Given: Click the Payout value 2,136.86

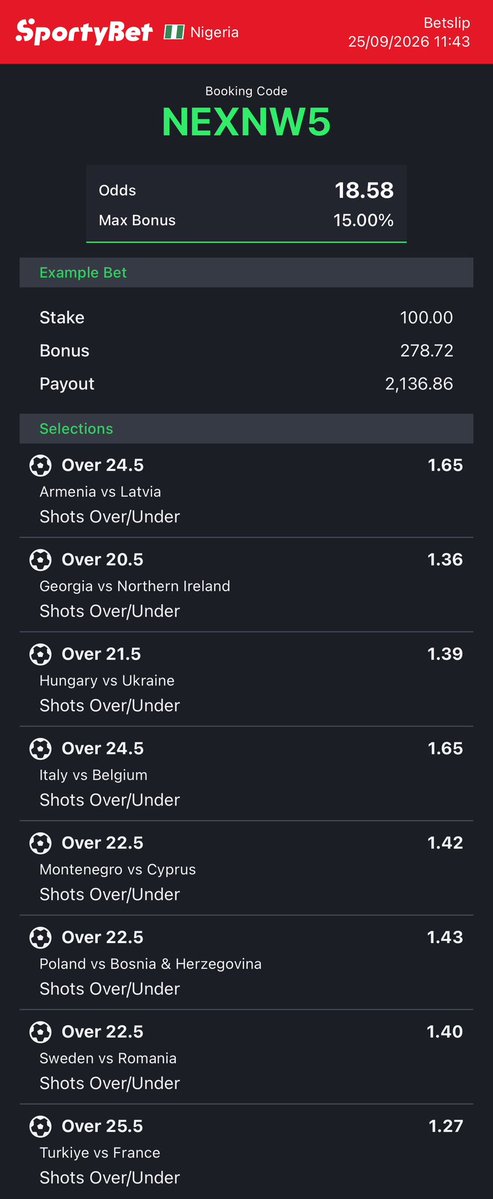Looking at the screenshot, I should pyautogui.click(x=419, y=384).
